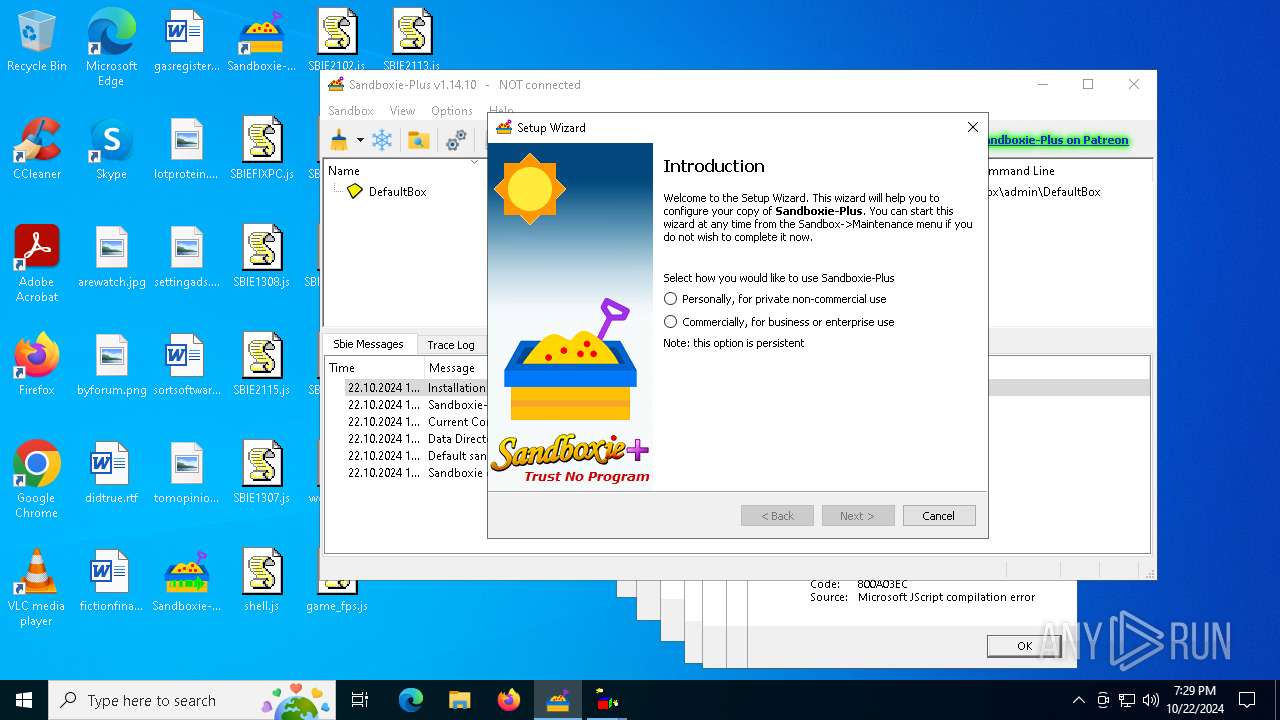The width and height of the screenshot is (1280, 720).
Task: Select SBIE1308.js desktop file
Action: coord(262,257)
